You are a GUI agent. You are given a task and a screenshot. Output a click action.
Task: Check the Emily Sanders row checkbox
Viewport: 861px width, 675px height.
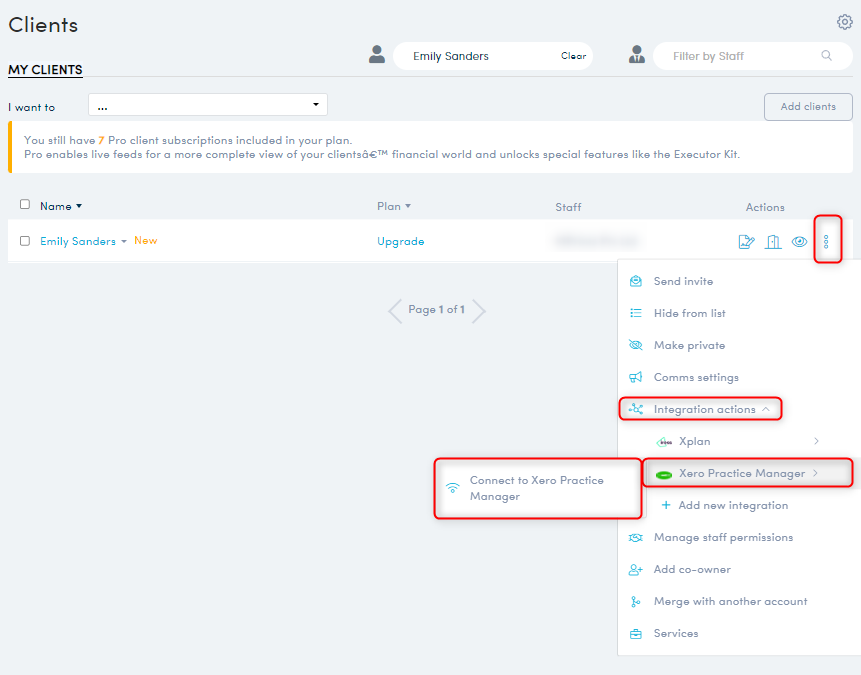tap(25, 241)
